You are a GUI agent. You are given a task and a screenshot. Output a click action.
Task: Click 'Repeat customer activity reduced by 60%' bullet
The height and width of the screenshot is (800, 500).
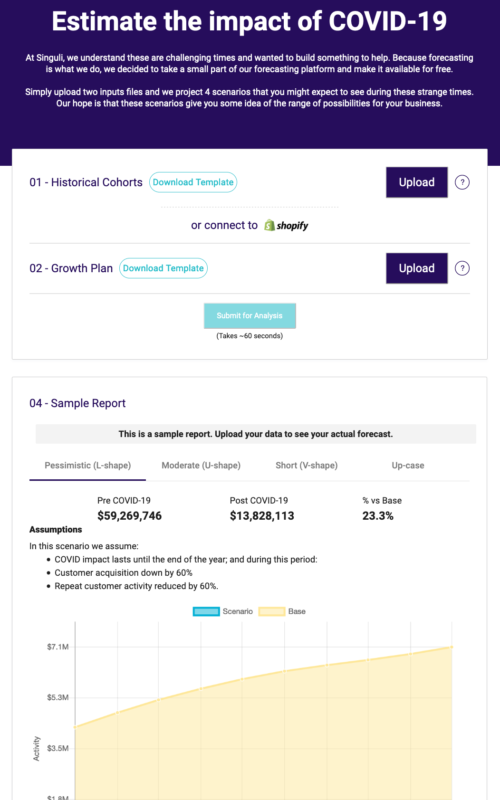click(136, 586)
